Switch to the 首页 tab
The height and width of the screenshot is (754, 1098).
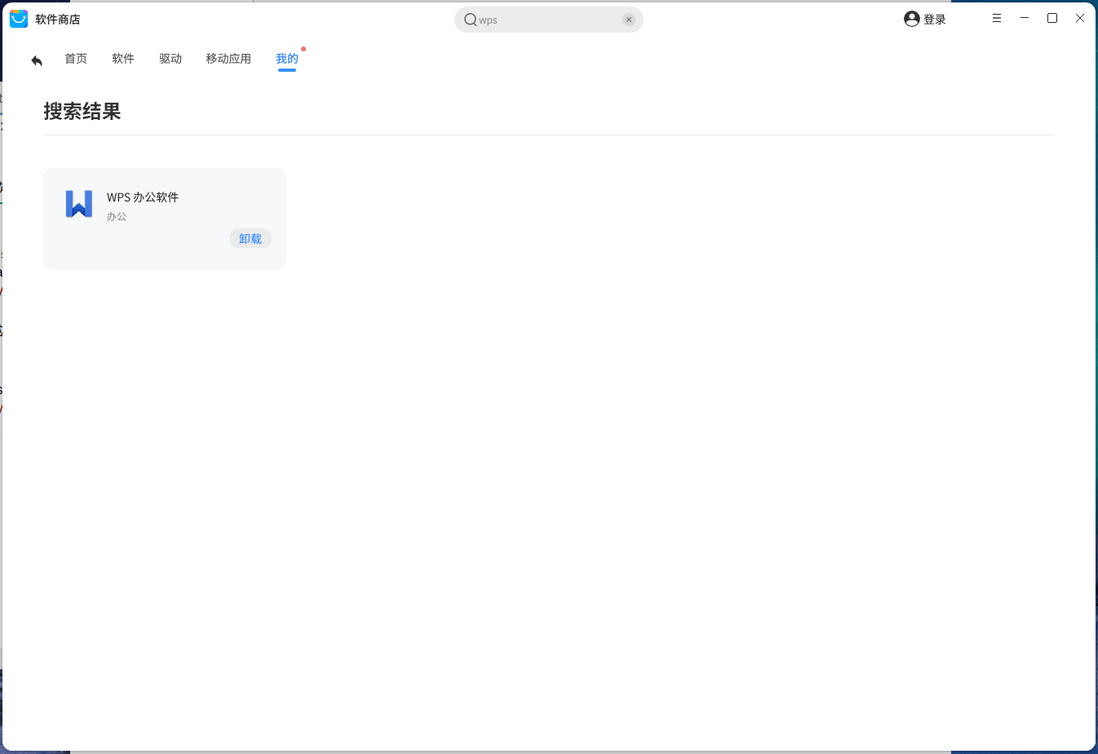pos(76,59)
